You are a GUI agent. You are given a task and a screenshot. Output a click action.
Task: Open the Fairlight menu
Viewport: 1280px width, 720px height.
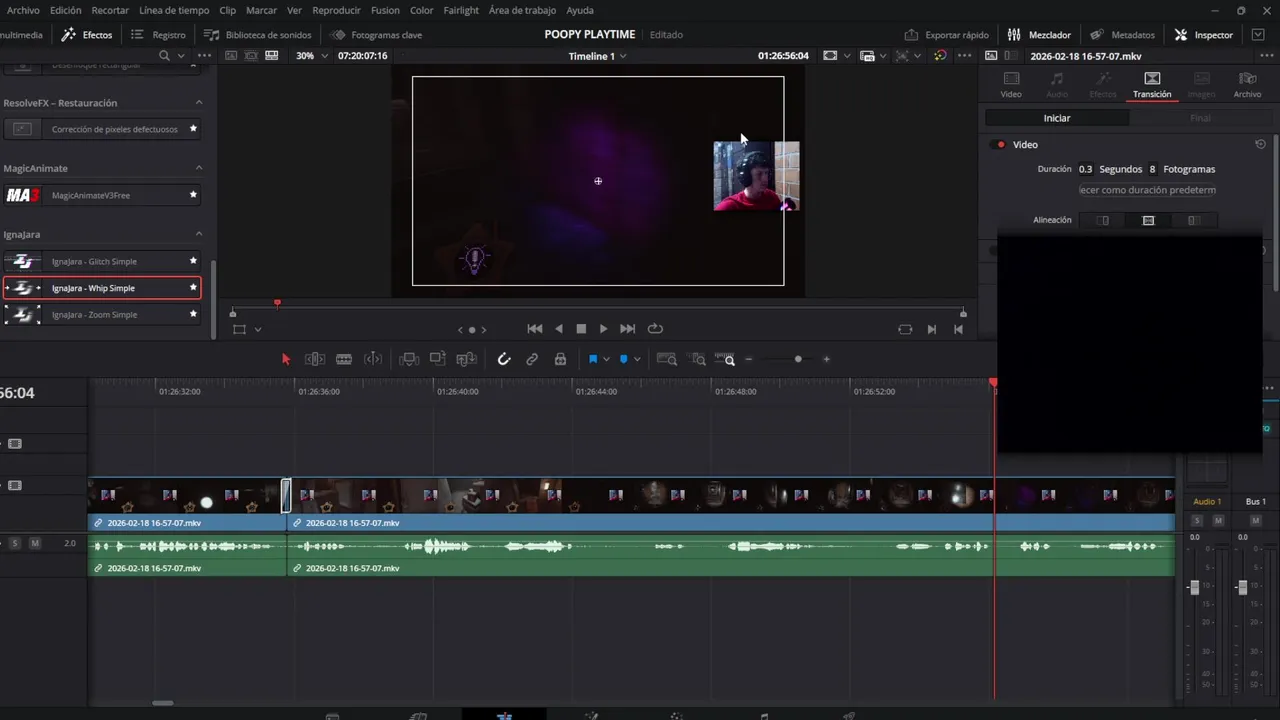click(461, 10)
